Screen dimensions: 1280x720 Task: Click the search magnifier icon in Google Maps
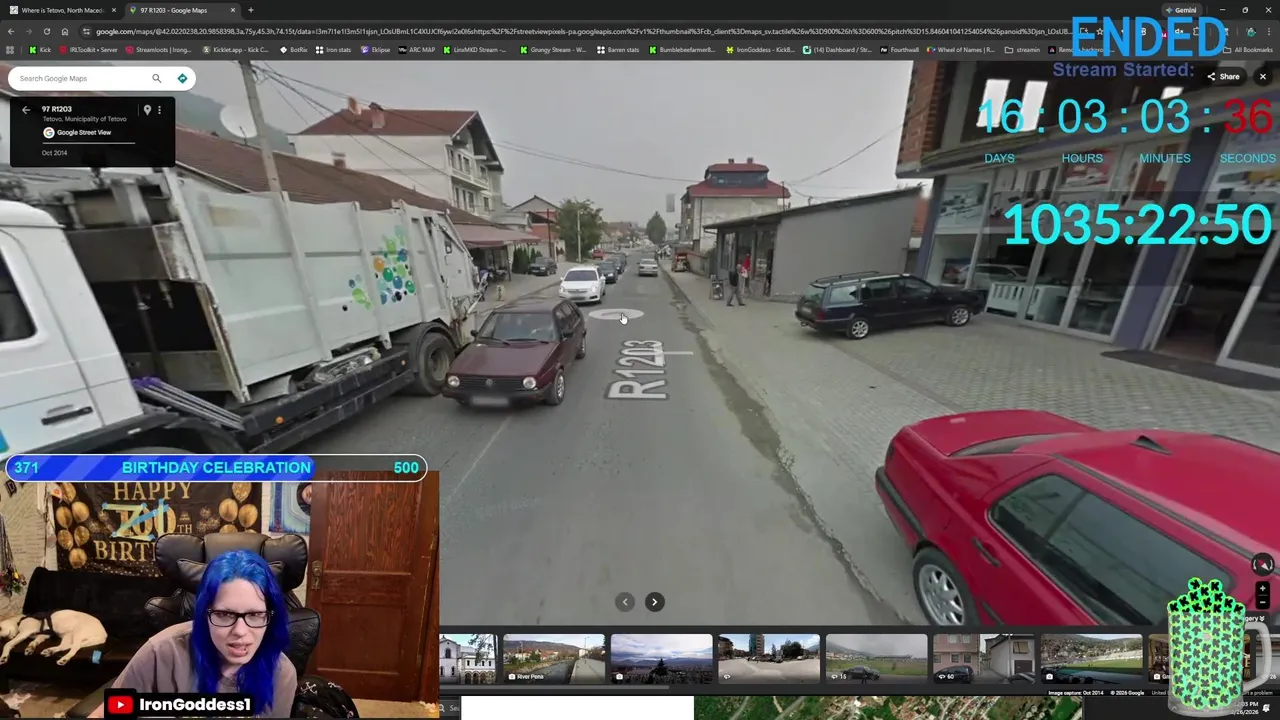pos(156,78)
